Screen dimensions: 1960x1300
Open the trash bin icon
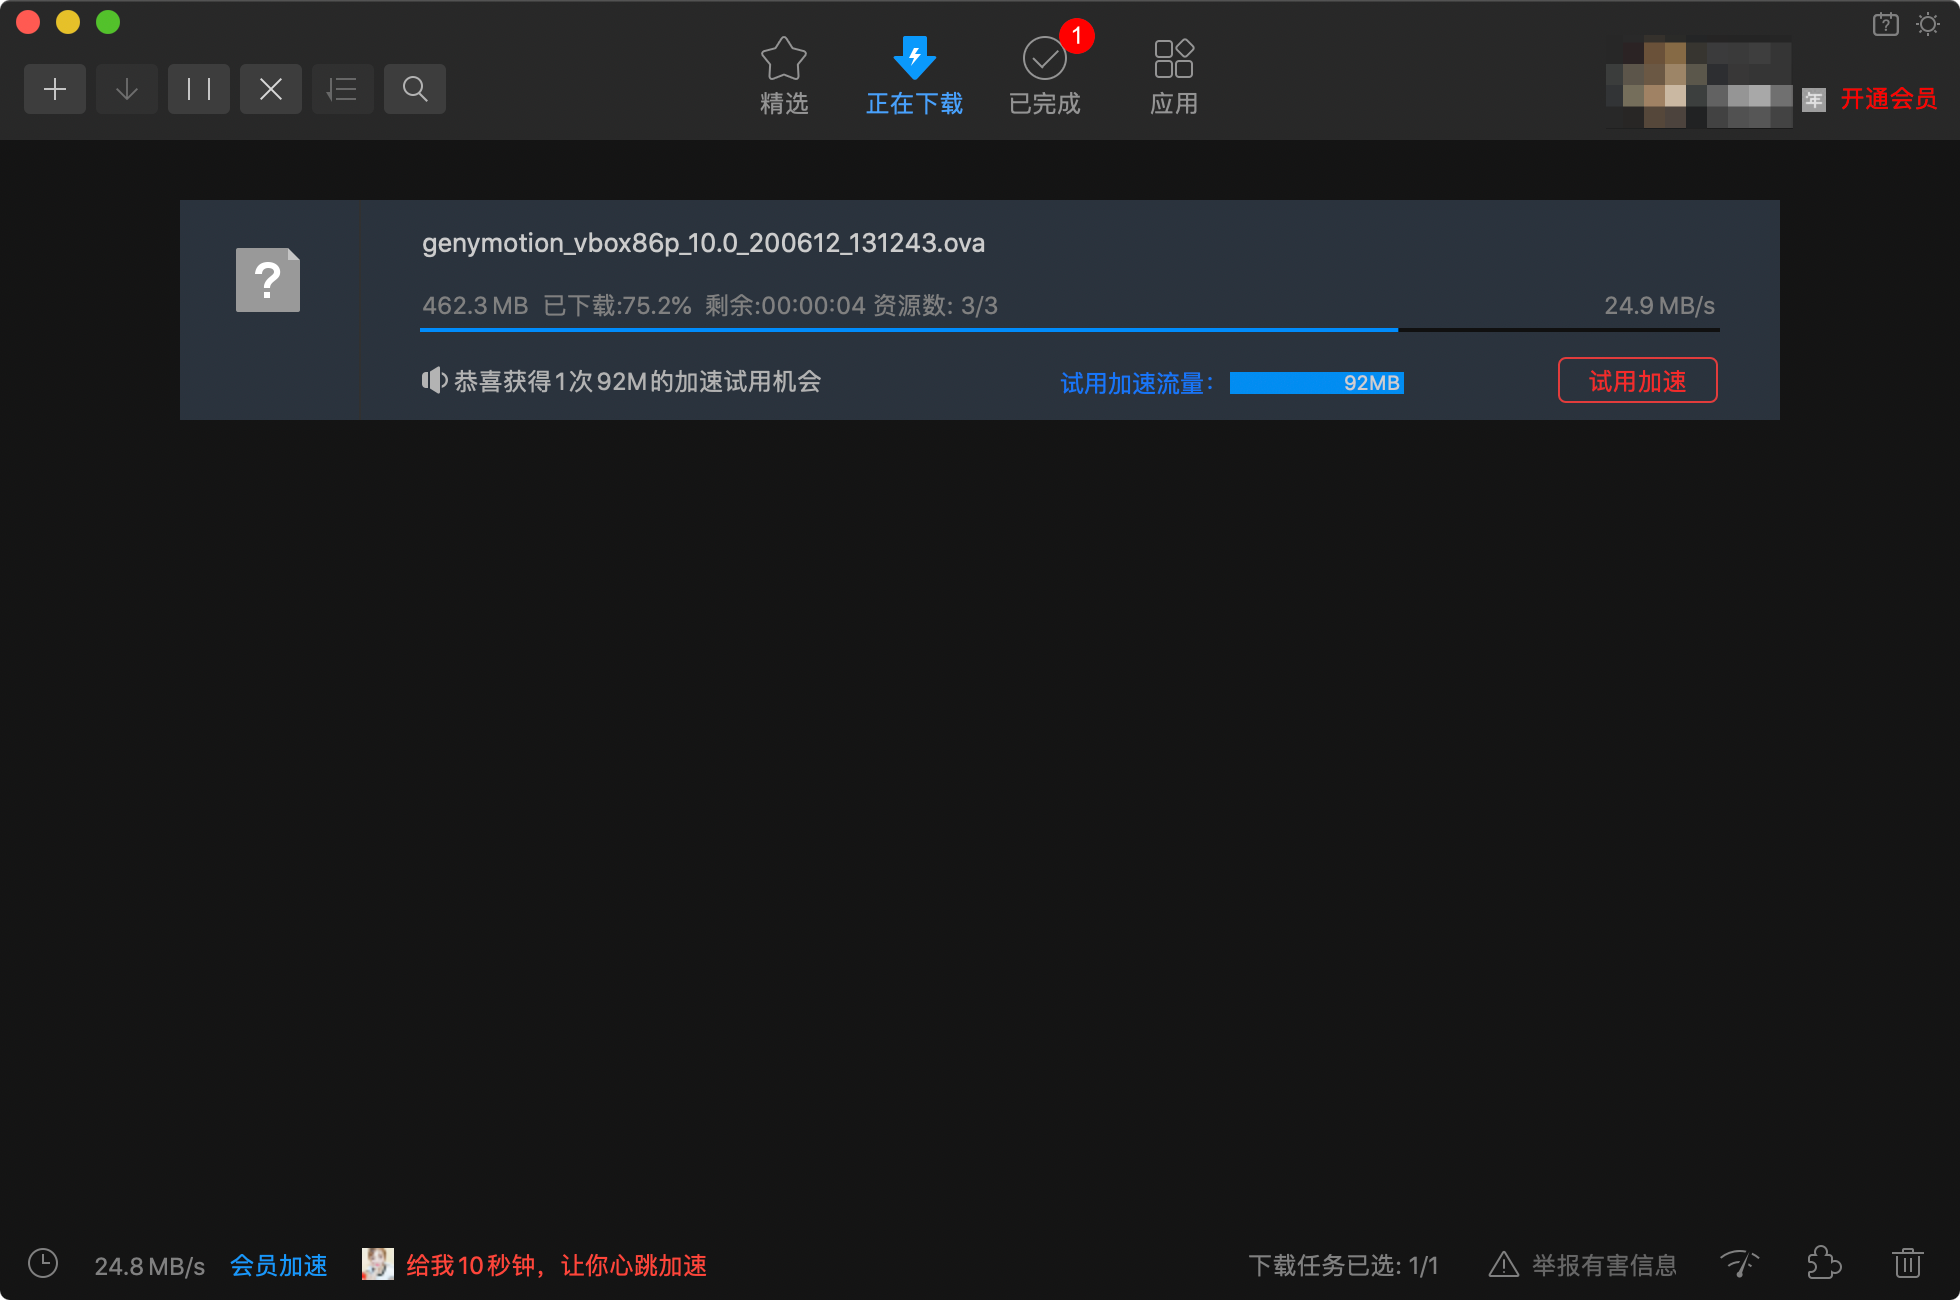1908,1263
